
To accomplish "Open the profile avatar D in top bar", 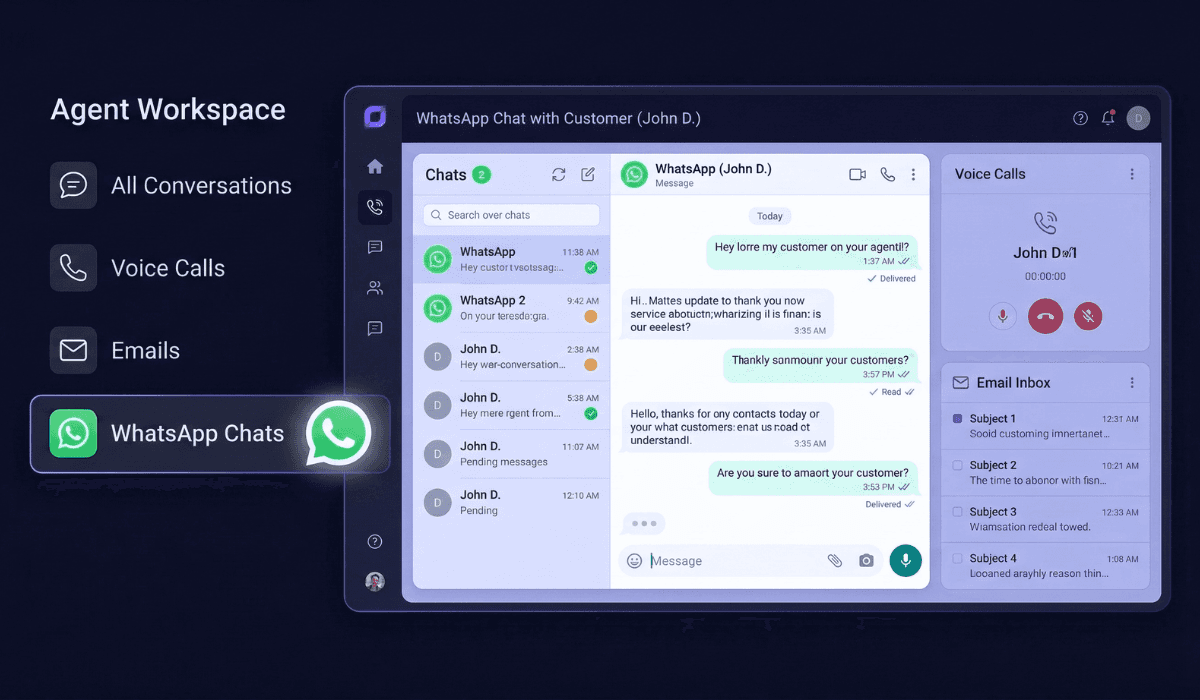I will point(1138,118).
